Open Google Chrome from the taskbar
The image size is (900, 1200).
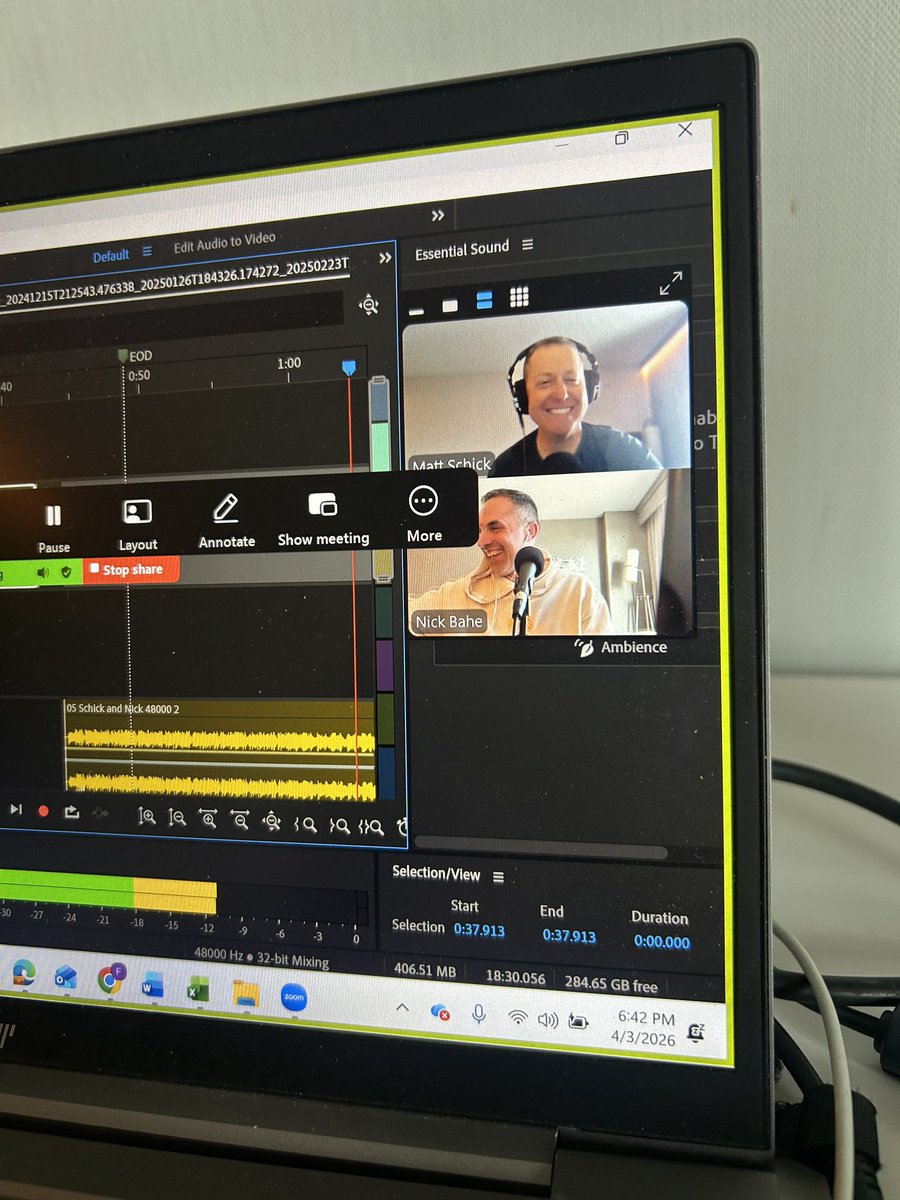pos(111,980)
